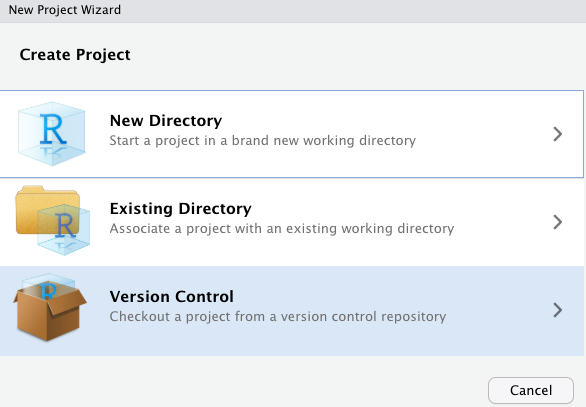Select the New Directory title

[166, 121]
